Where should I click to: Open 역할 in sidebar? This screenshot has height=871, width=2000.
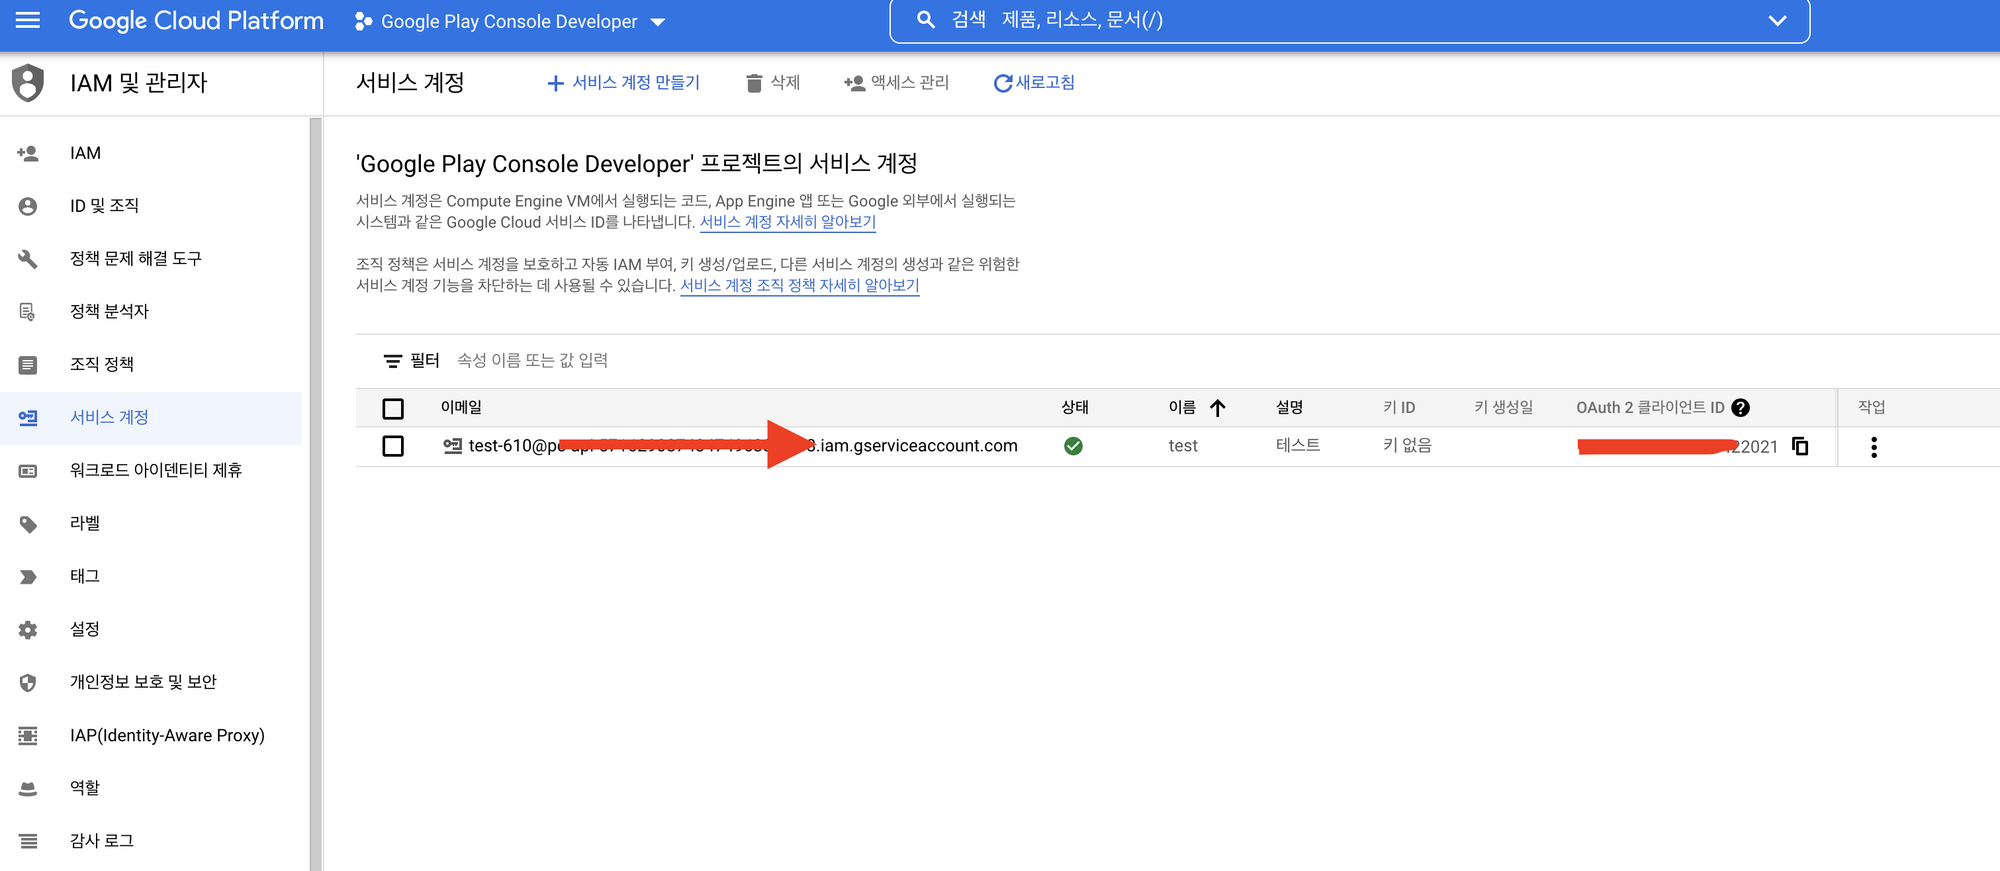click(x=85, y=788)
